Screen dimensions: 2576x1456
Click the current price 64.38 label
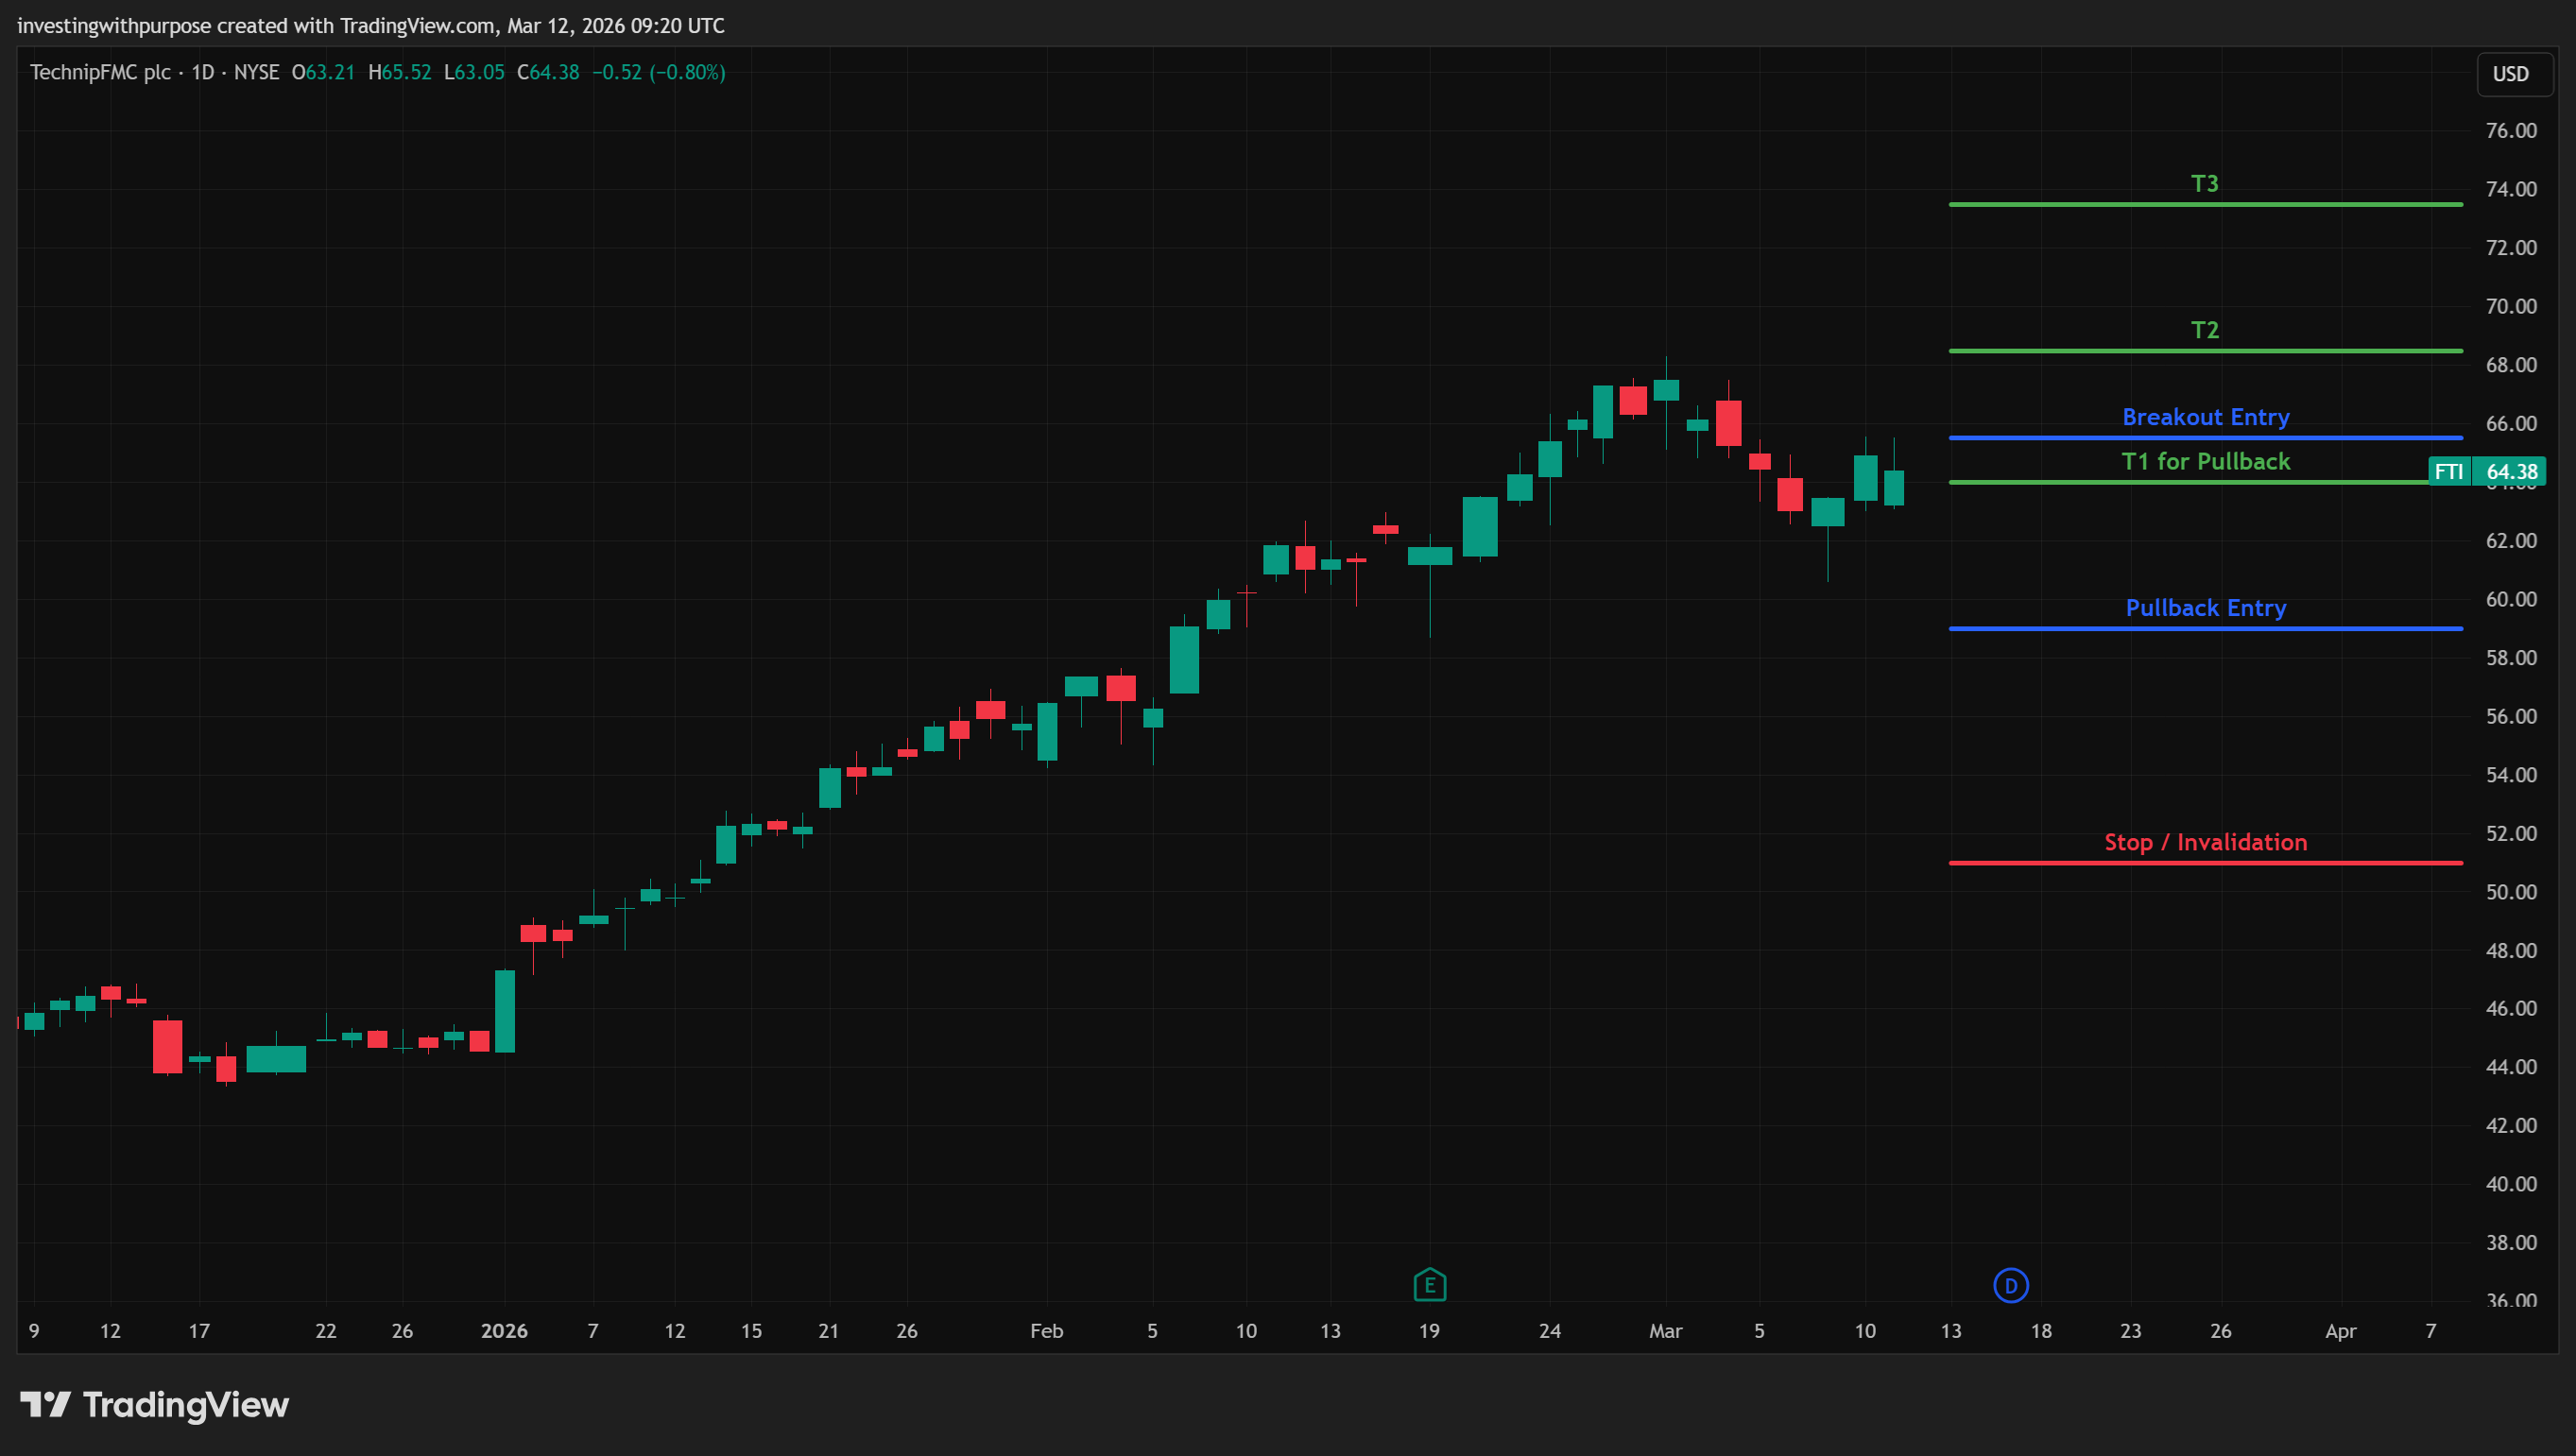(x=2511, y=472)
